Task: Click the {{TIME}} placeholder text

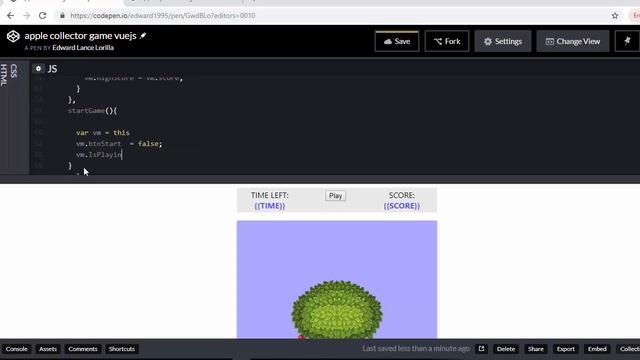Action: pos(270,206)
